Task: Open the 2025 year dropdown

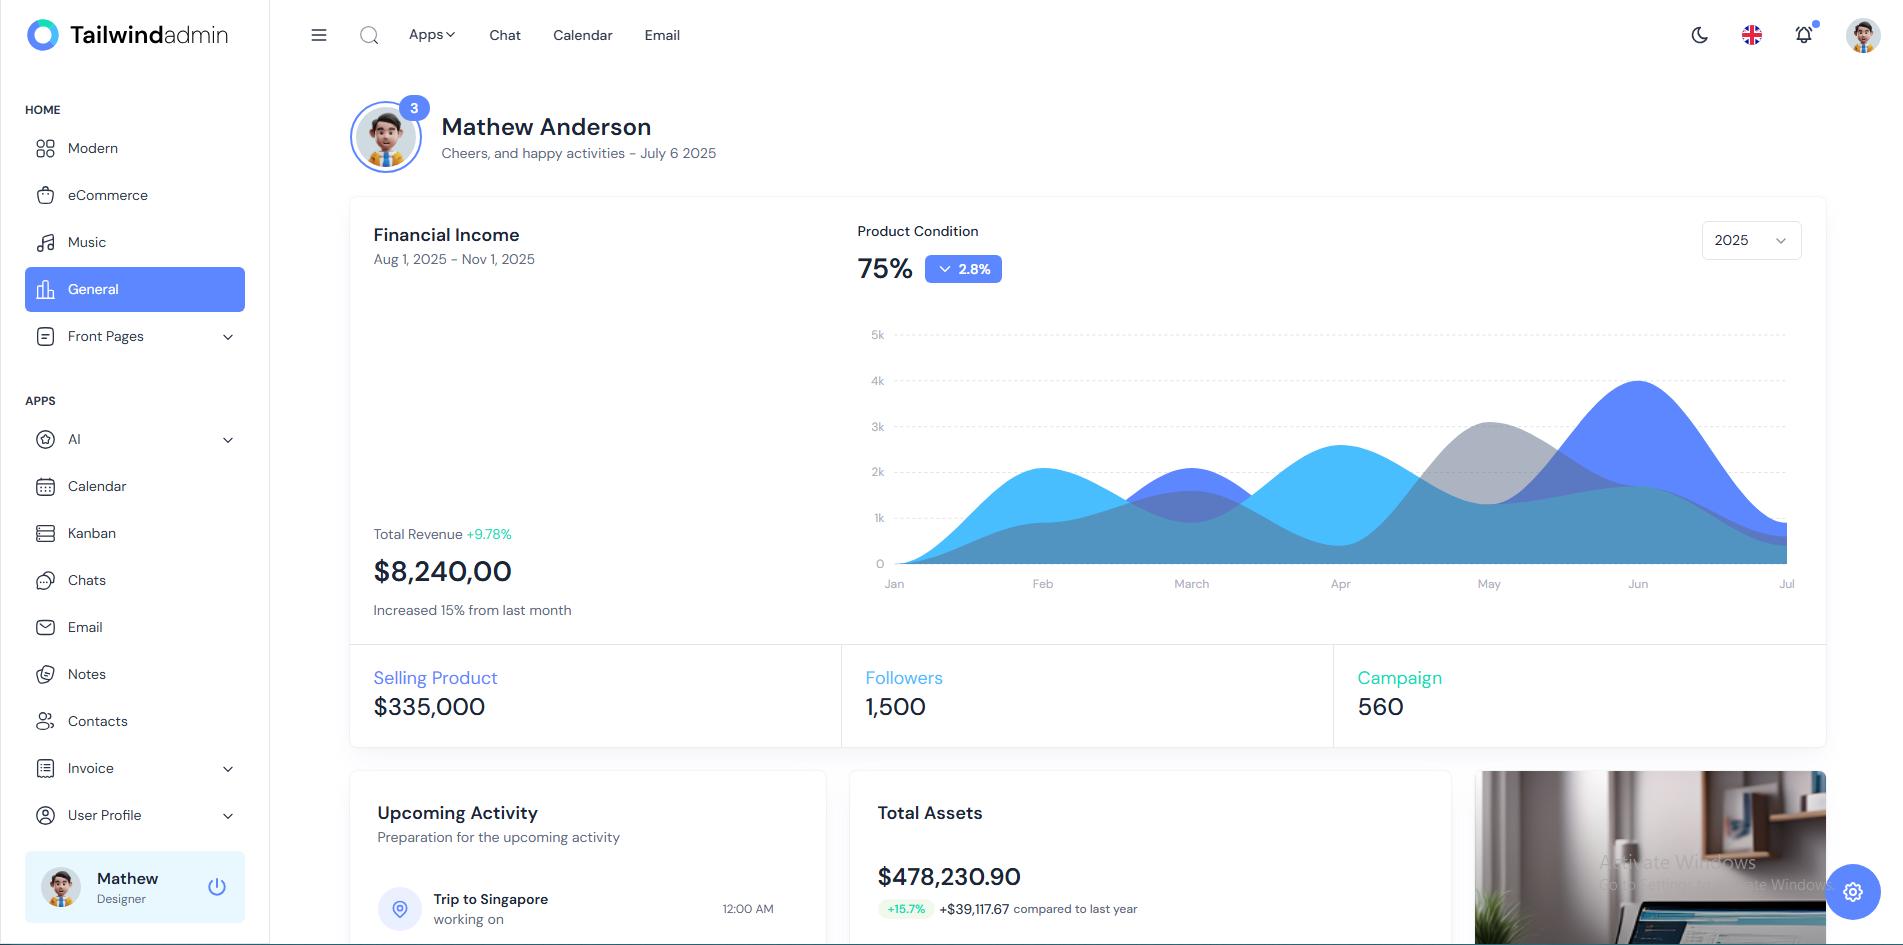Action: tap(1750, 241)
